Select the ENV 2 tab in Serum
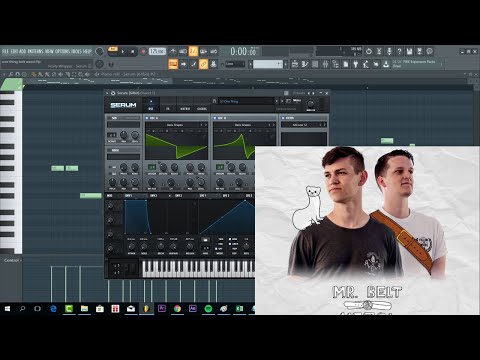The image size is (480, 360). 154,196
